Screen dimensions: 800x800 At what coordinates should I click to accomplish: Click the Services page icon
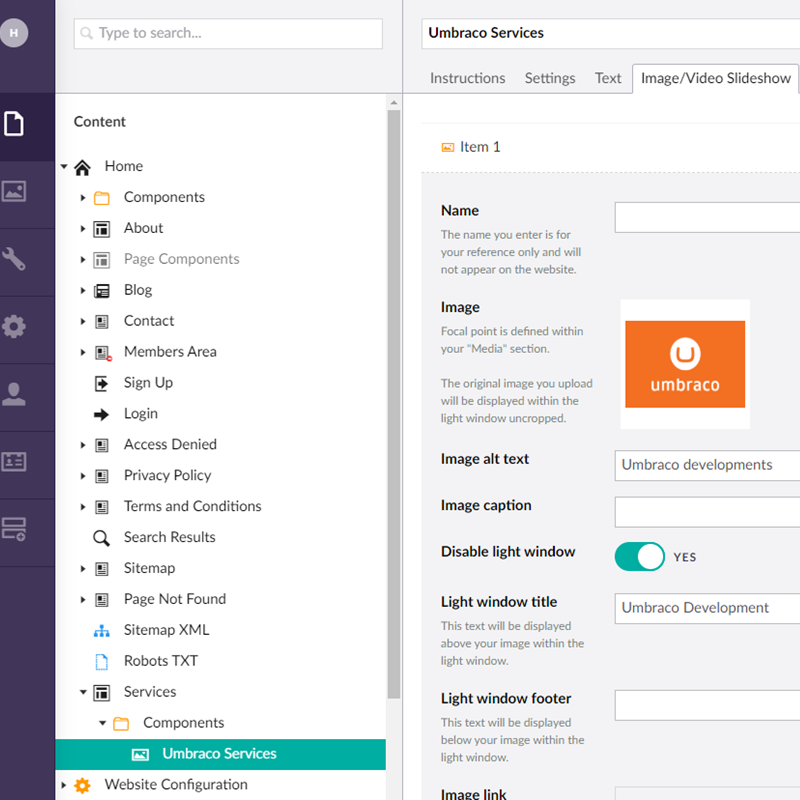click(x=102, y=693)
